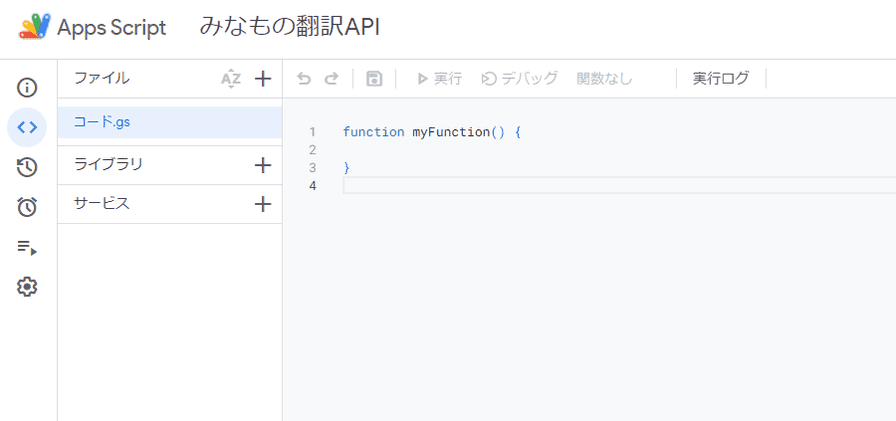Start debugging with デバッグ button
This screenshot has height=421, width=896.
click(519, 79)
